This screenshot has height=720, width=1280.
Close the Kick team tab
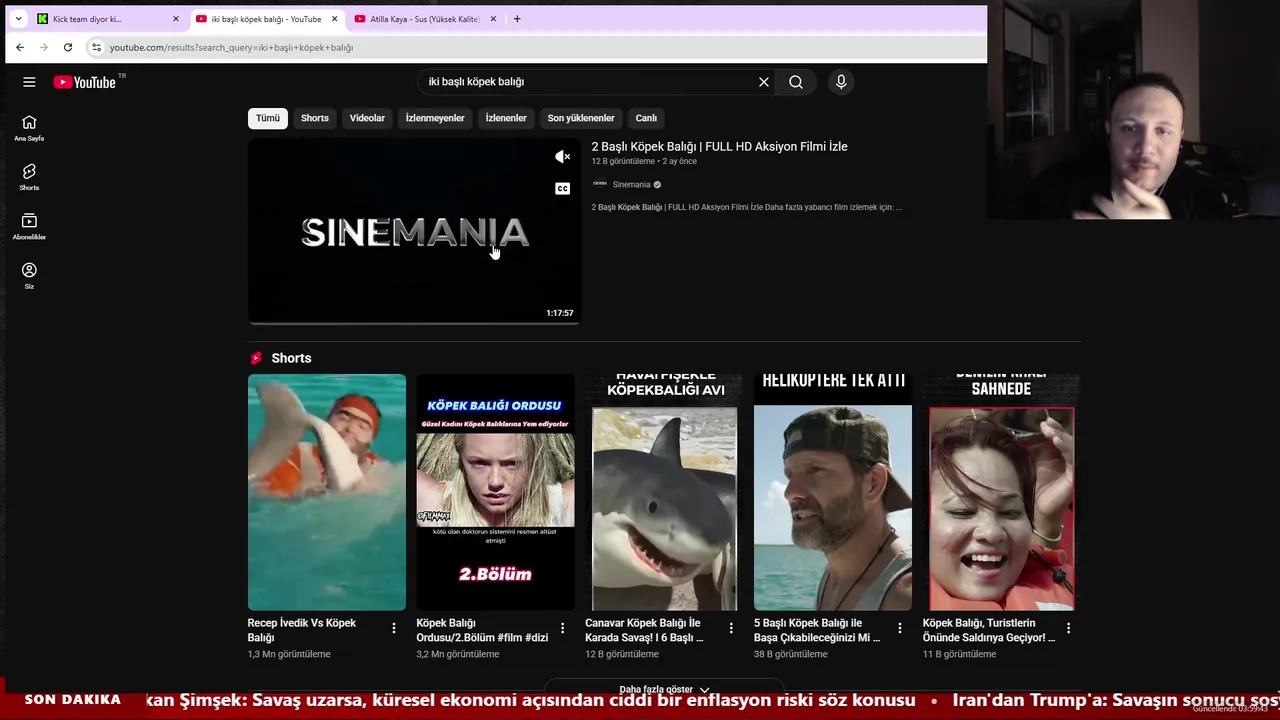coord(176,19)
